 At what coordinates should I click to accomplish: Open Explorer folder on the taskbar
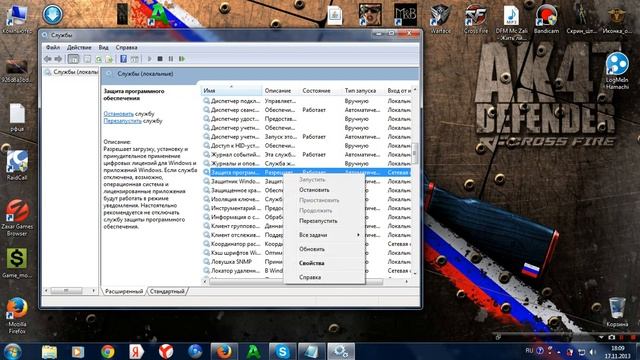(49, 351)
